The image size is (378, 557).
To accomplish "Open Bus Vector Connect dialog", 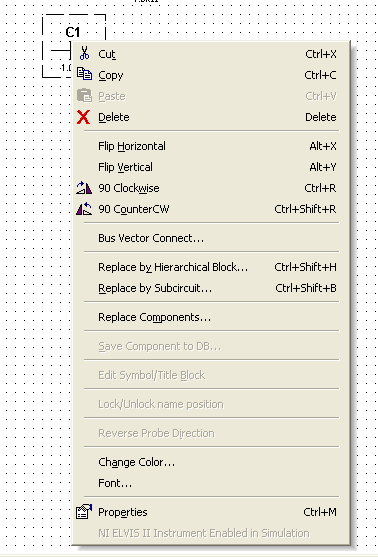I will point(211,238).
